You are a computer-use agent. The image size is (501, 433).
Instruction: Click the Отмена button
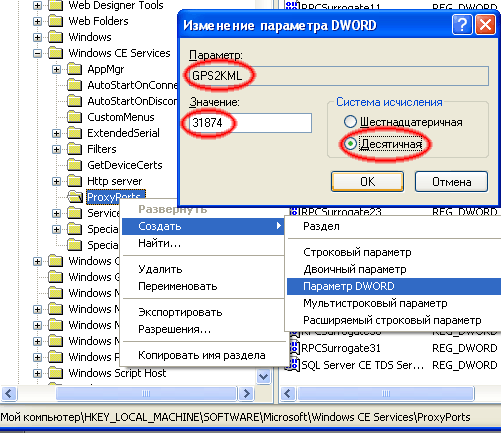click(451, 182)
